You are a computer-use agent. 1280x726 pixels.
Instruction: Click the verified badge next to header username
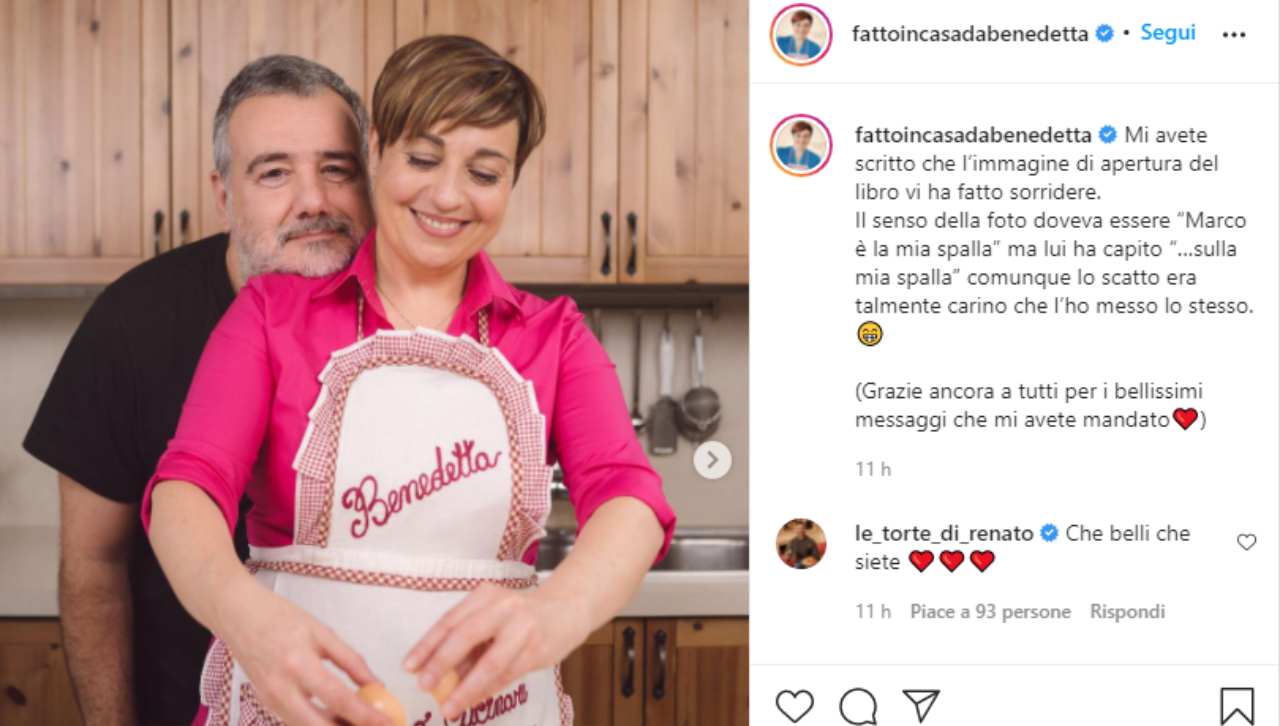[1105, 33]
